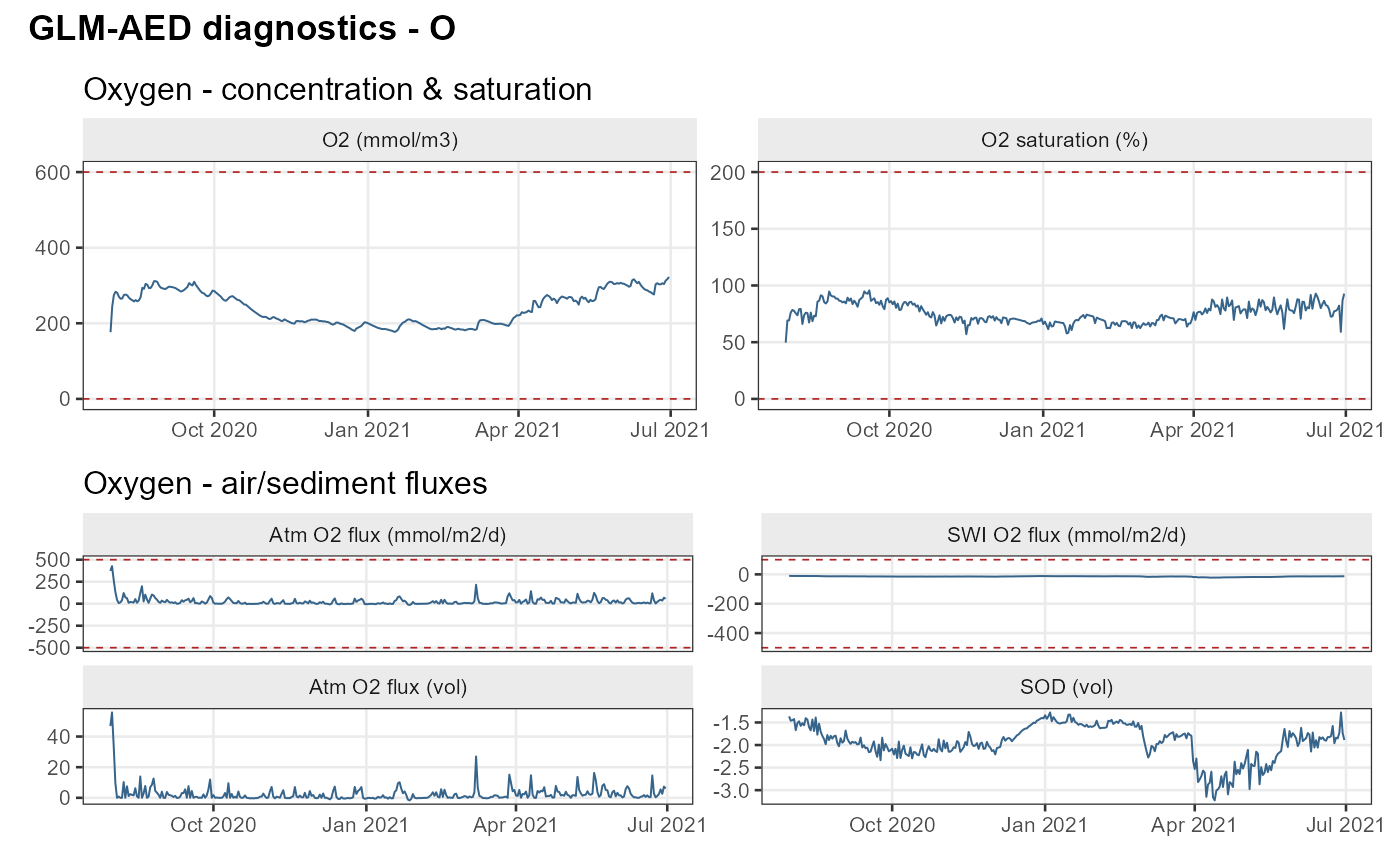The width and height of the screenshot is (1400, 866).
Task: Click Jan 2021 label under O2 concentration plot
Action: tap(366, 430)
